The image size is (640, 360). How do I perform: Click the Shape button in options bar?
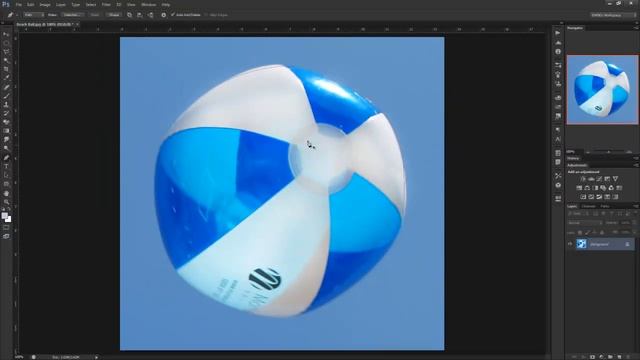click(114, 15)
